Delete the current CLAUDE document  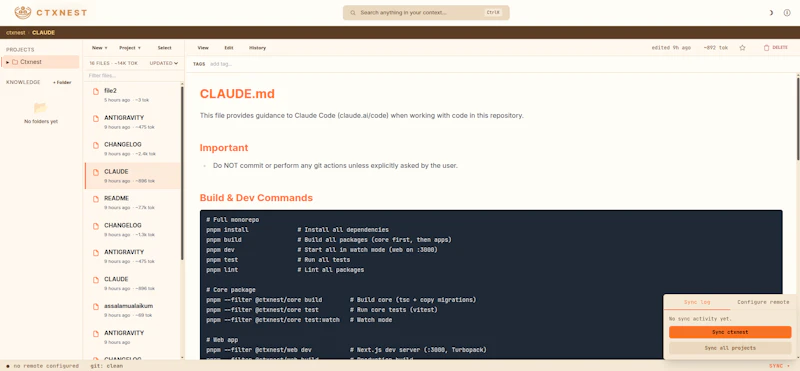pyautogui.click(x=776, y=47)
